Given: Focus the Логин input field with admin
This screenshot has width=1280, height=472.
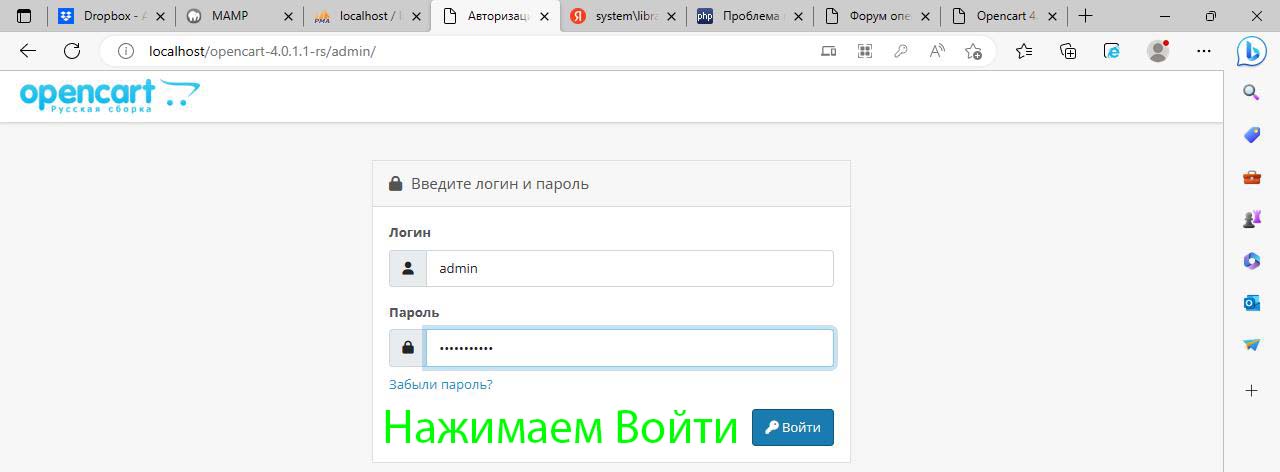Looking at the screenshot, I should (629, 268).
